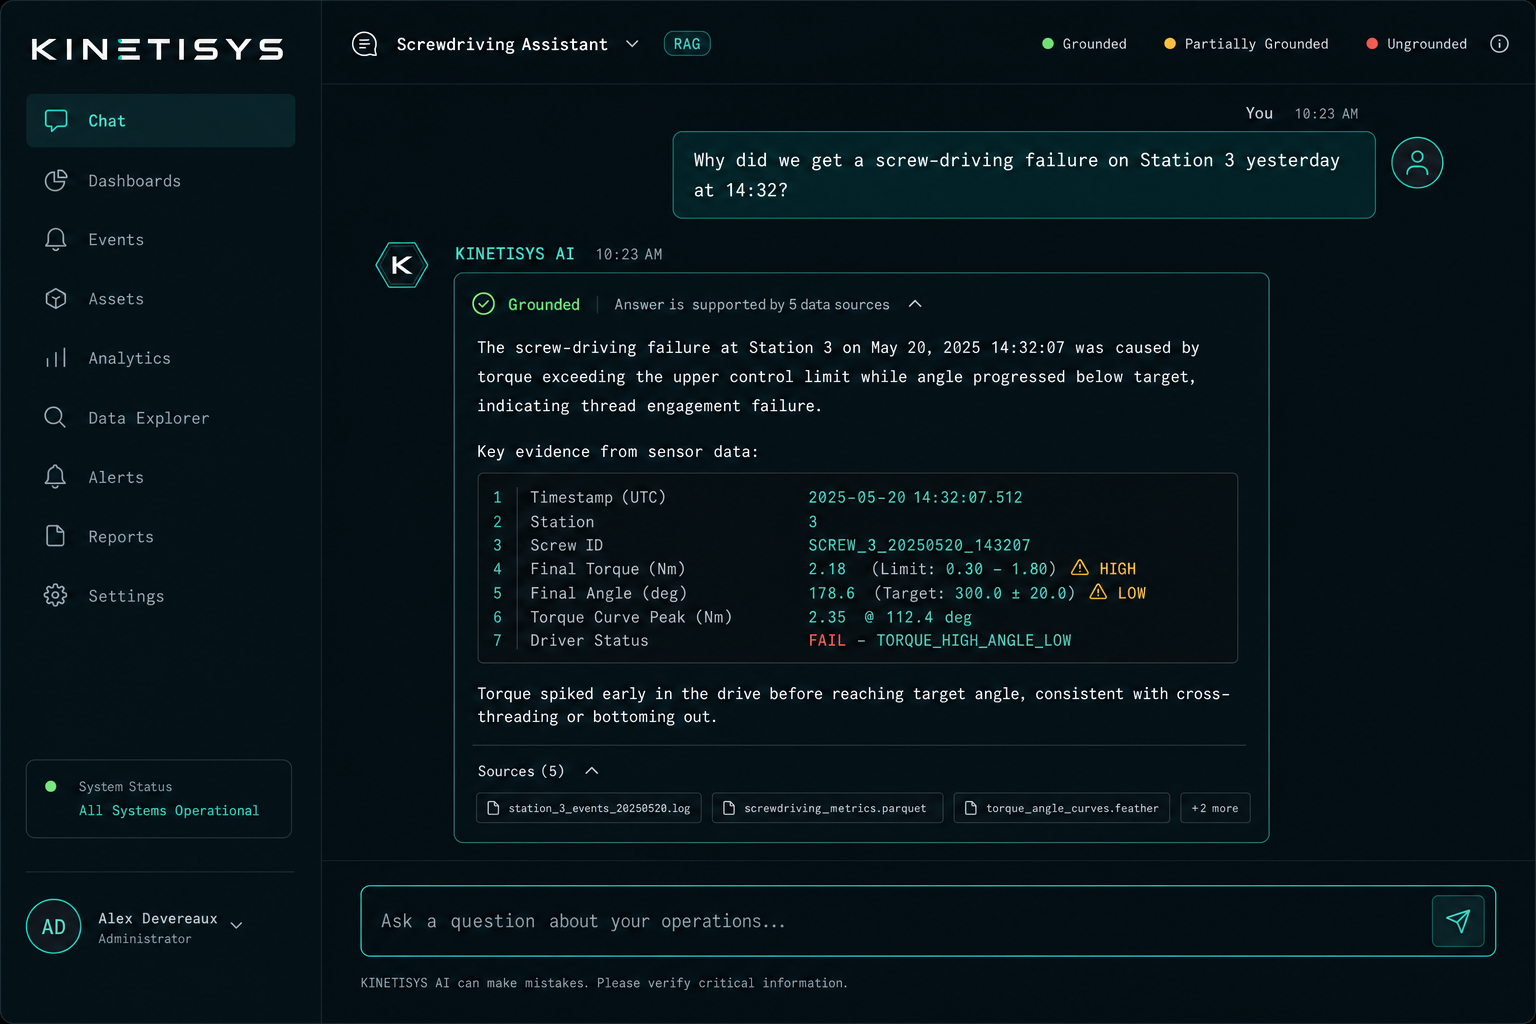Viewport: 1536px width, 1024px height.
Task: Open the Chat section icon
Action: [56, 121]
